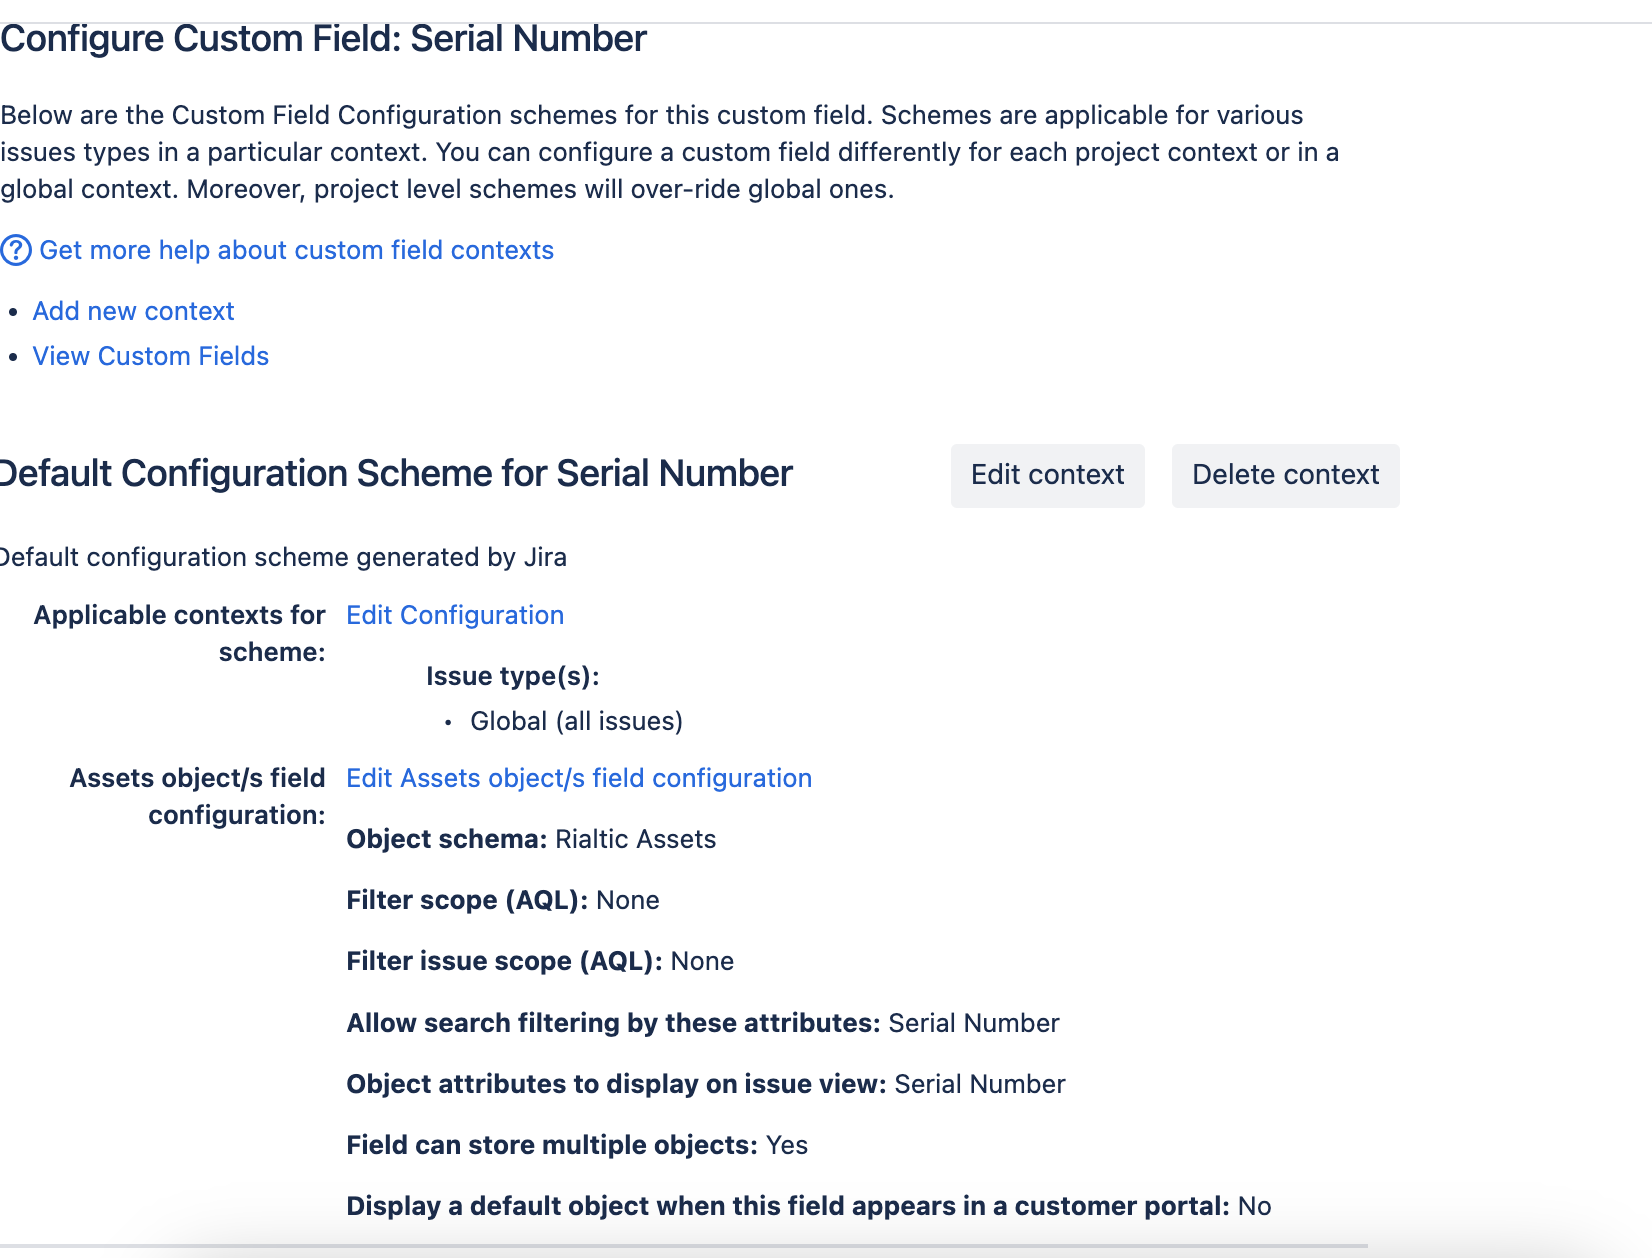Click the default scheme description text
This screenshot has height=1258, width=1652.
click(x=283, y=557)
